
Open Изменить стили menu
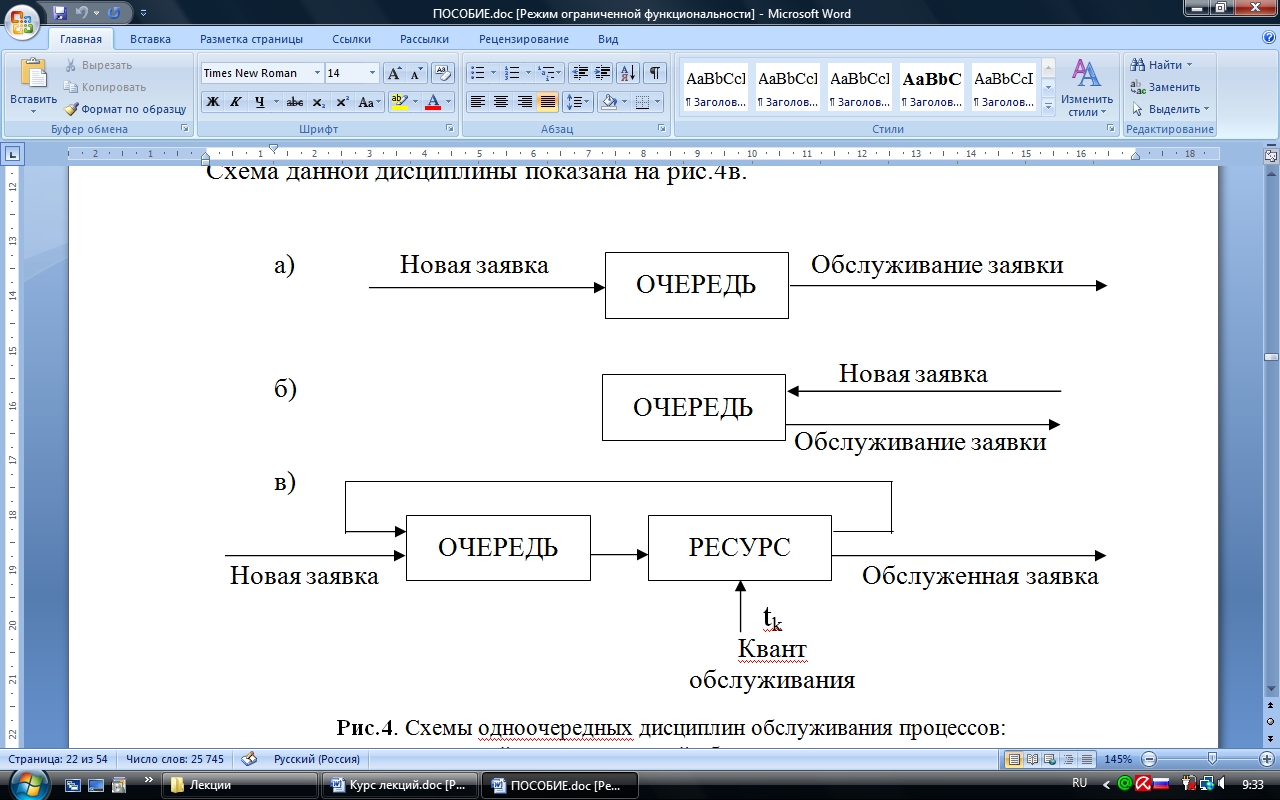click(1087, 88)
